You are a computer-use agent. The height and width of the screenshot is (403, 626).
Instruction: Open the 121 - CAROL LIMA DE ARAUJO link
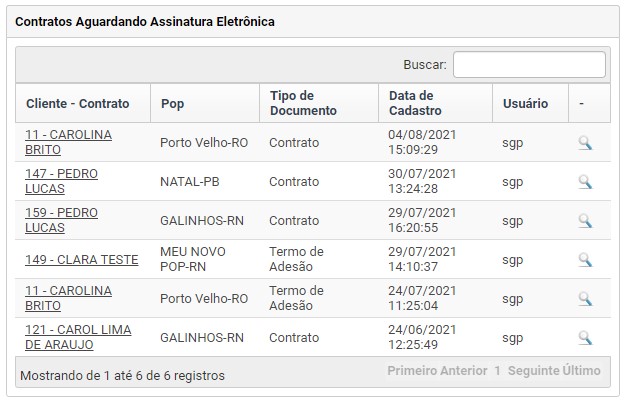[x=78, y=337]
